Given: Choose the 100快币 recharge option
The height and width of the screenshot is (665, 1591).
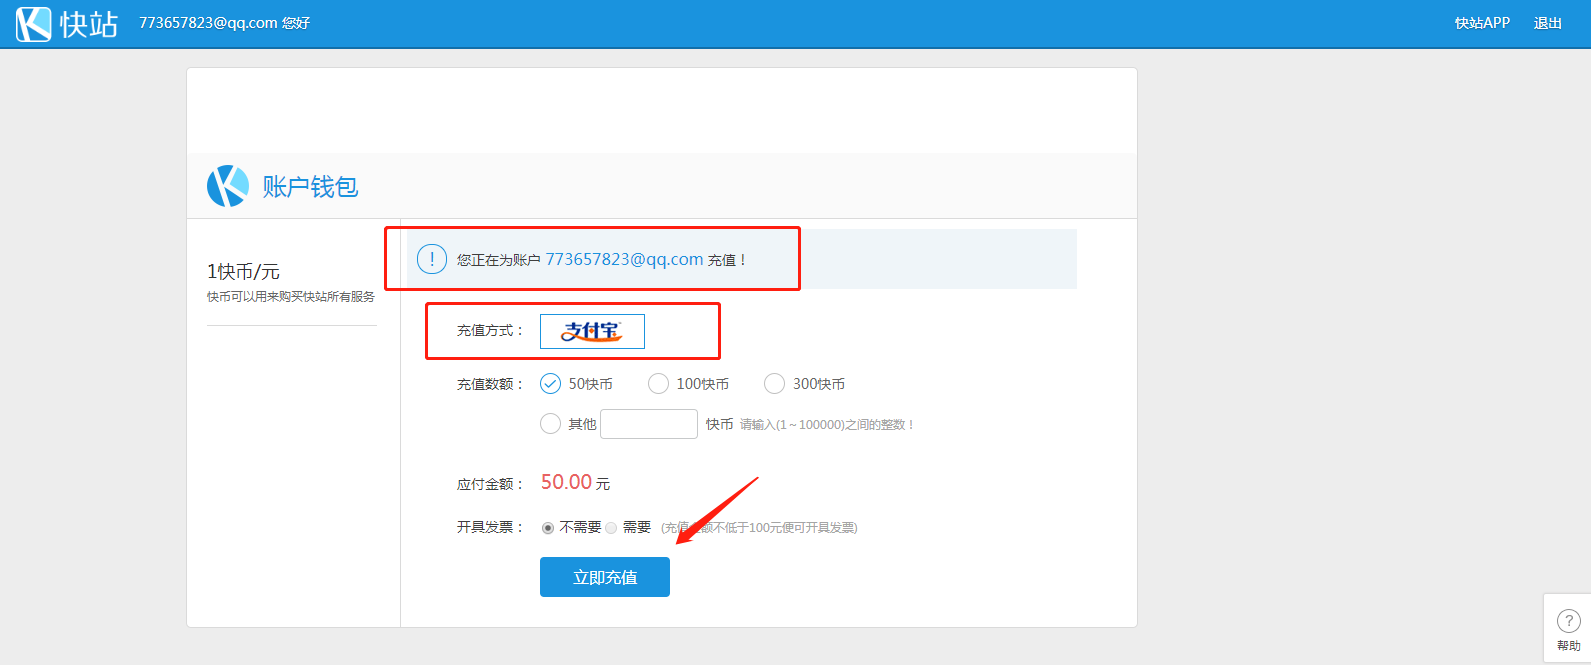Looking at the screenshot, I should pyautogui.click(x=659, y=384).
